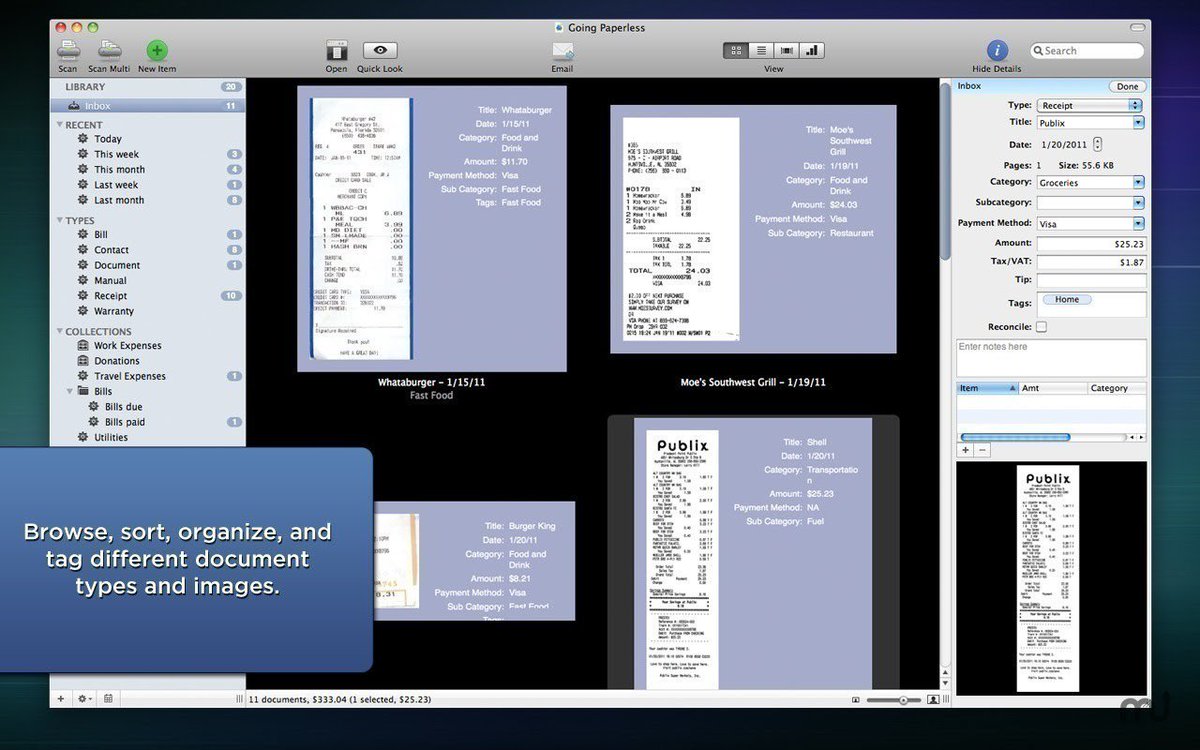This screenshot has width=1200, height=750.
Task: Collapse the Bills folder in sidebar
Action: (71, 391)
